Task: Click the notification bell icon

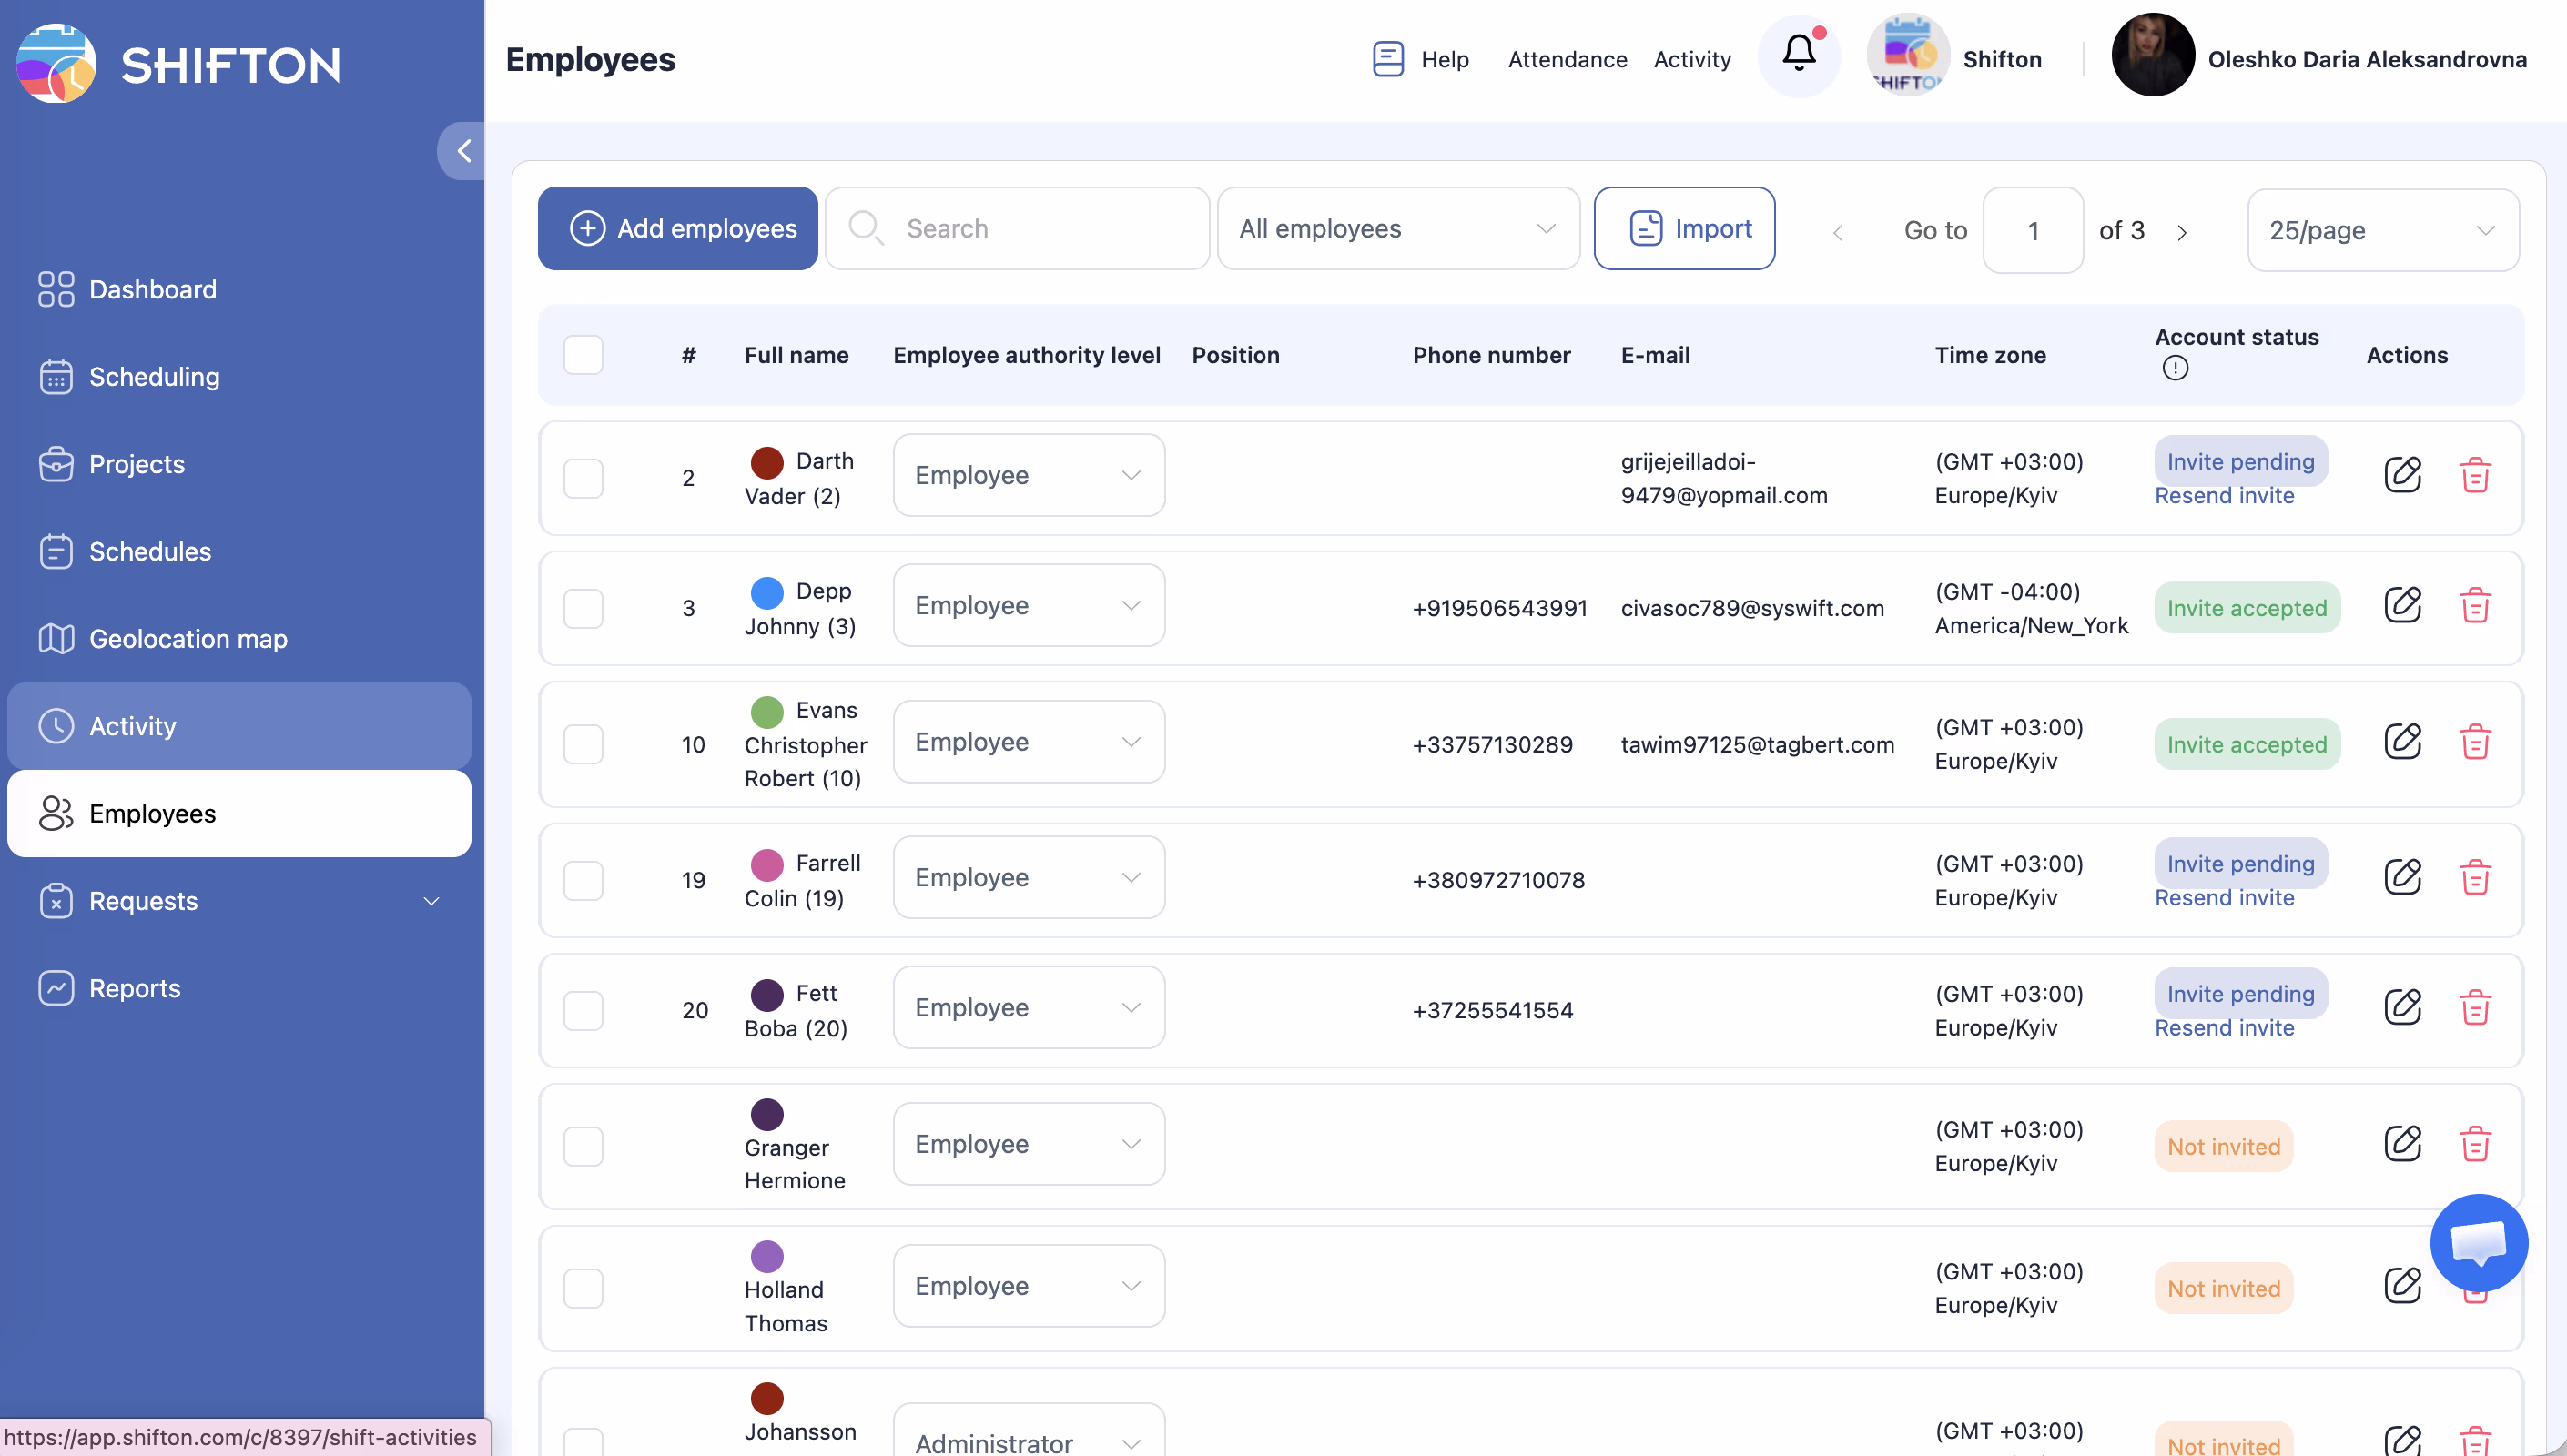Action: click(1798, 55)
